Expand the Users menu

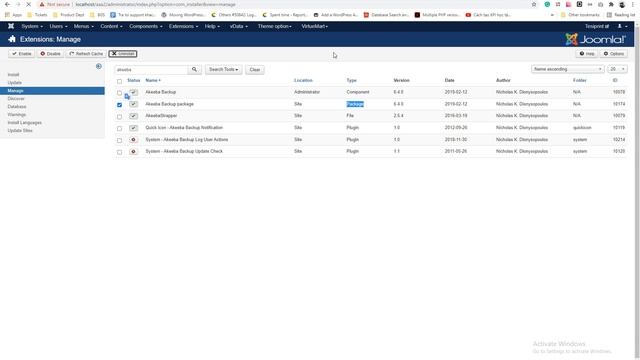click(58, 26)
